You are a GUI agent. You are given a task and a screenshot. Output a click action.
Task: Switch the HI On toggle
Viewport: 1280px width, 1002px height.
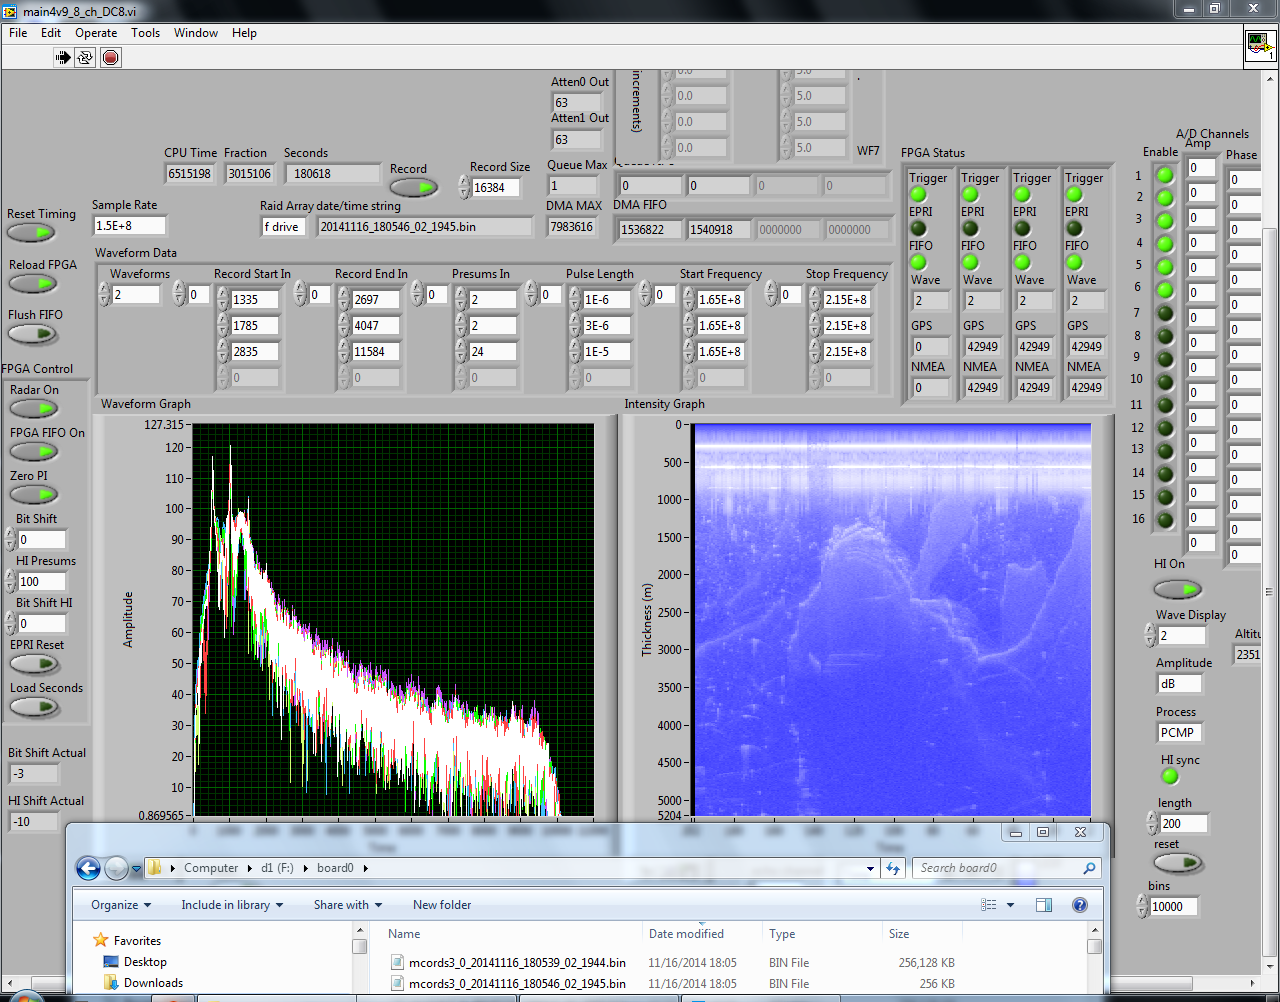1177,589
